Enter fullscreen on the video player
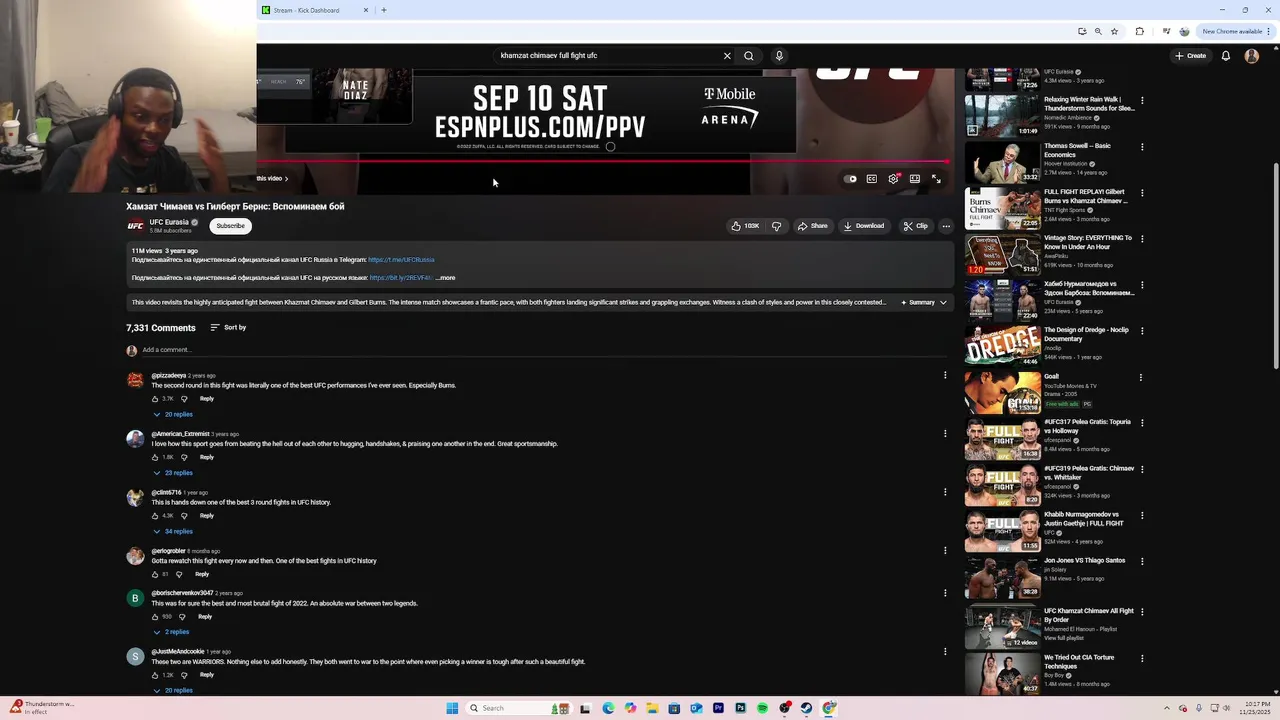The width and height of the screenshot is (1280, 720). [936, 179]
